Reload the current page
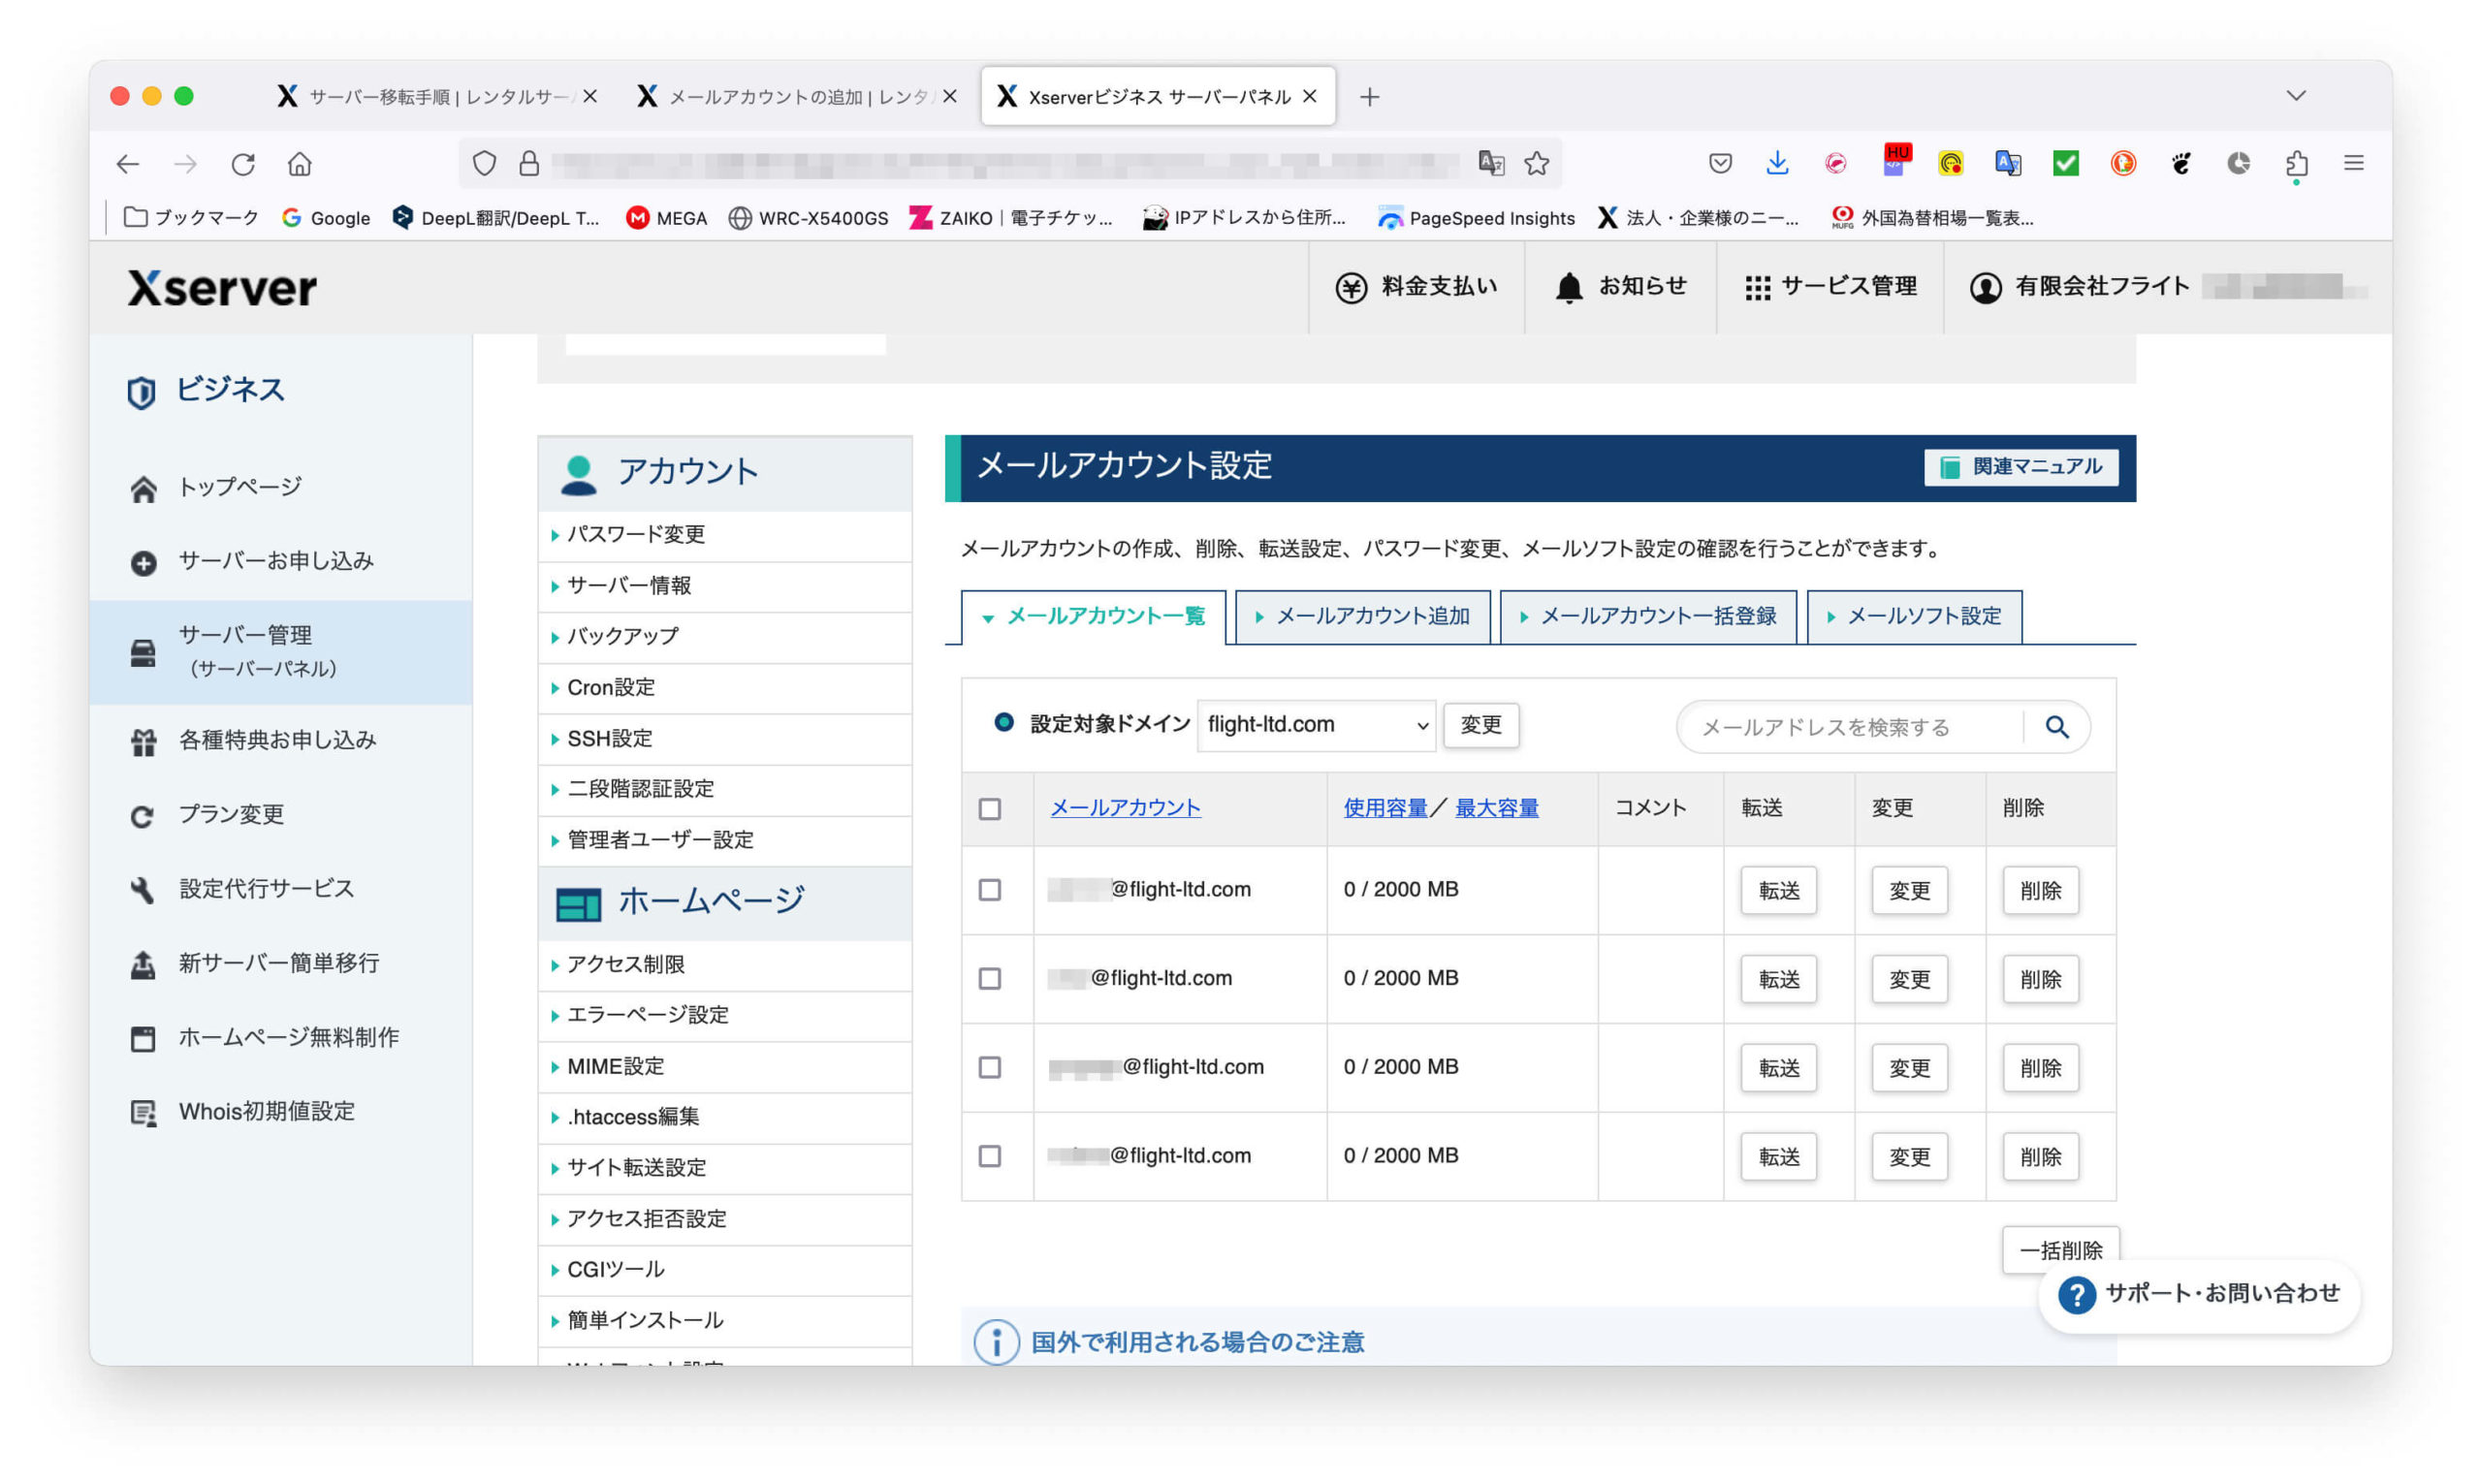2482x1484 pixels. 243,163
